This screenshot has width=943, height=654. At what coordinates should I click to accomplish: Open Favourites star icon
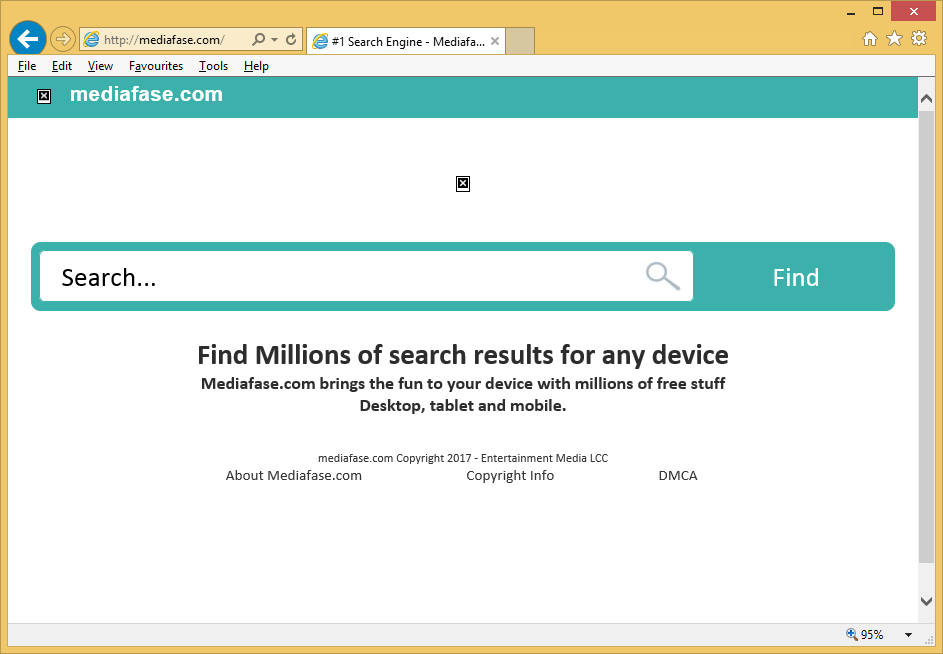pos(894,39)
